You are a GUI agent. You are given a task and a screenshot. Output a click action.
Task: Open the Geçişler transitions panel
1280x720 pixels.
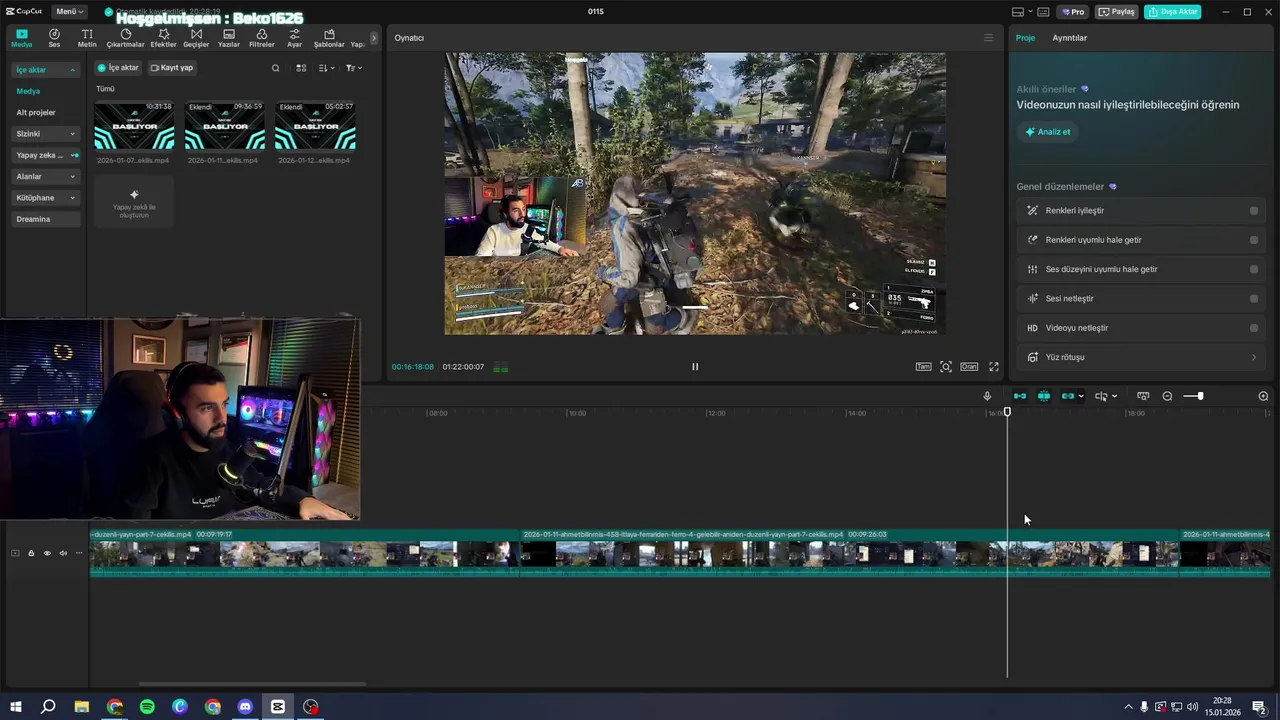(x=196, y=38)
